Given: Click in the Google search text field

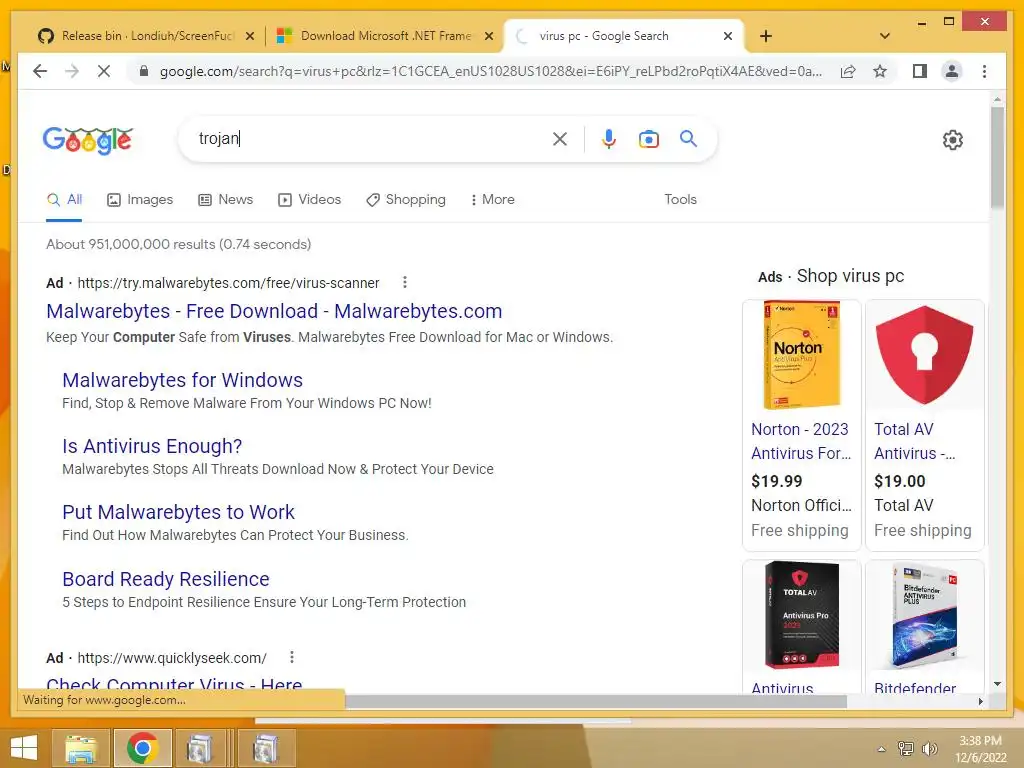Looking at the screenshot, I should coord(369,138).
